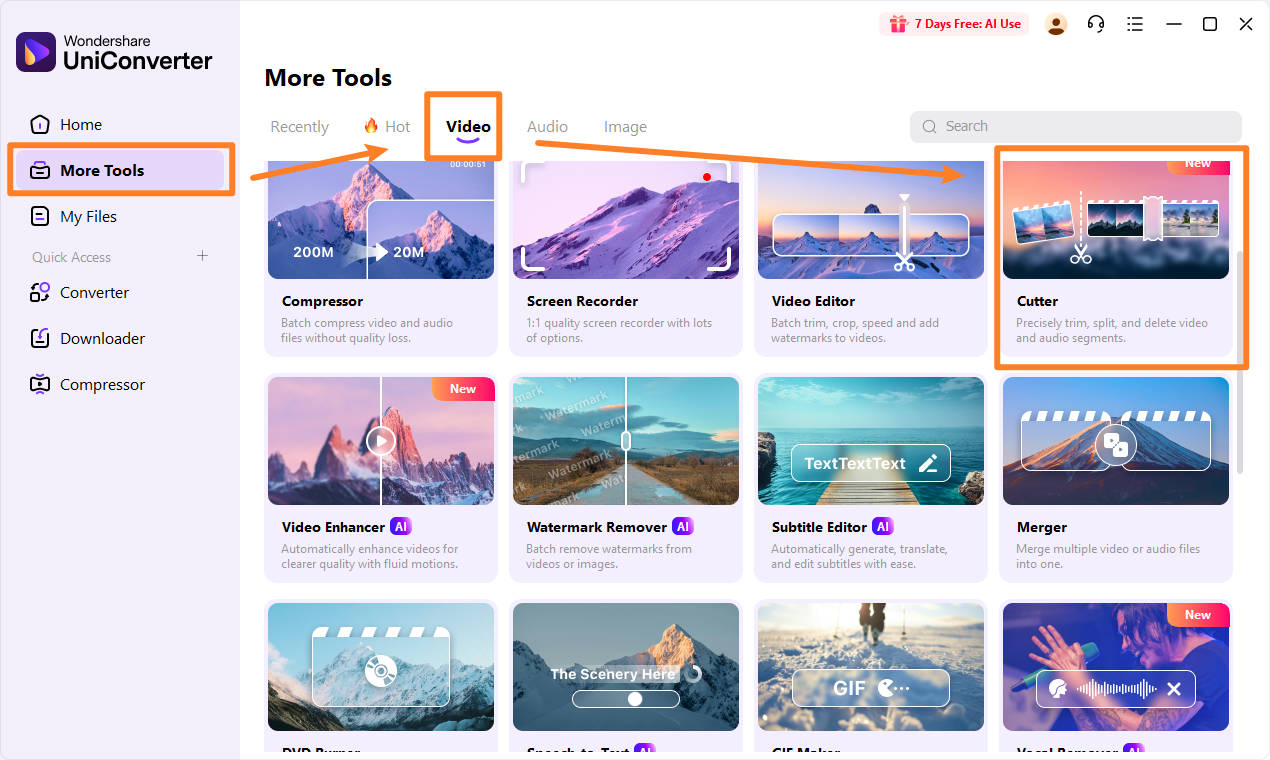Open the Watermark Remover card thumbnail
The image size is (1270, 760).
(626, 441)
